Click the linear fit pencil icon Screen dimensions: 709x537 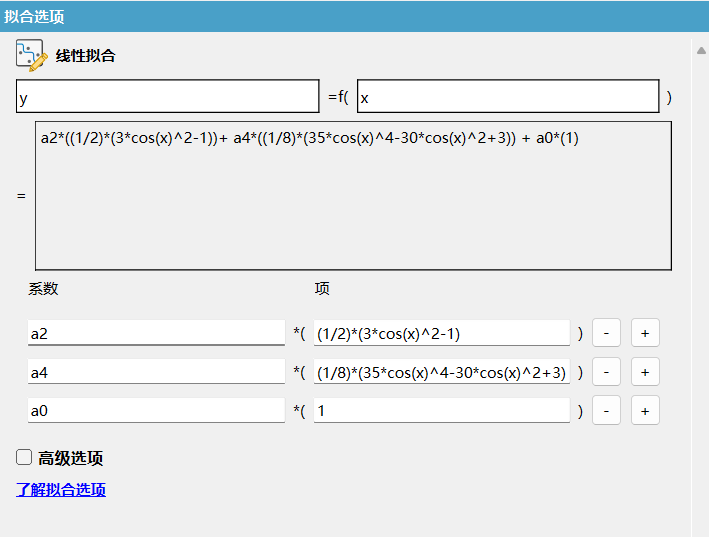(32, 56)
